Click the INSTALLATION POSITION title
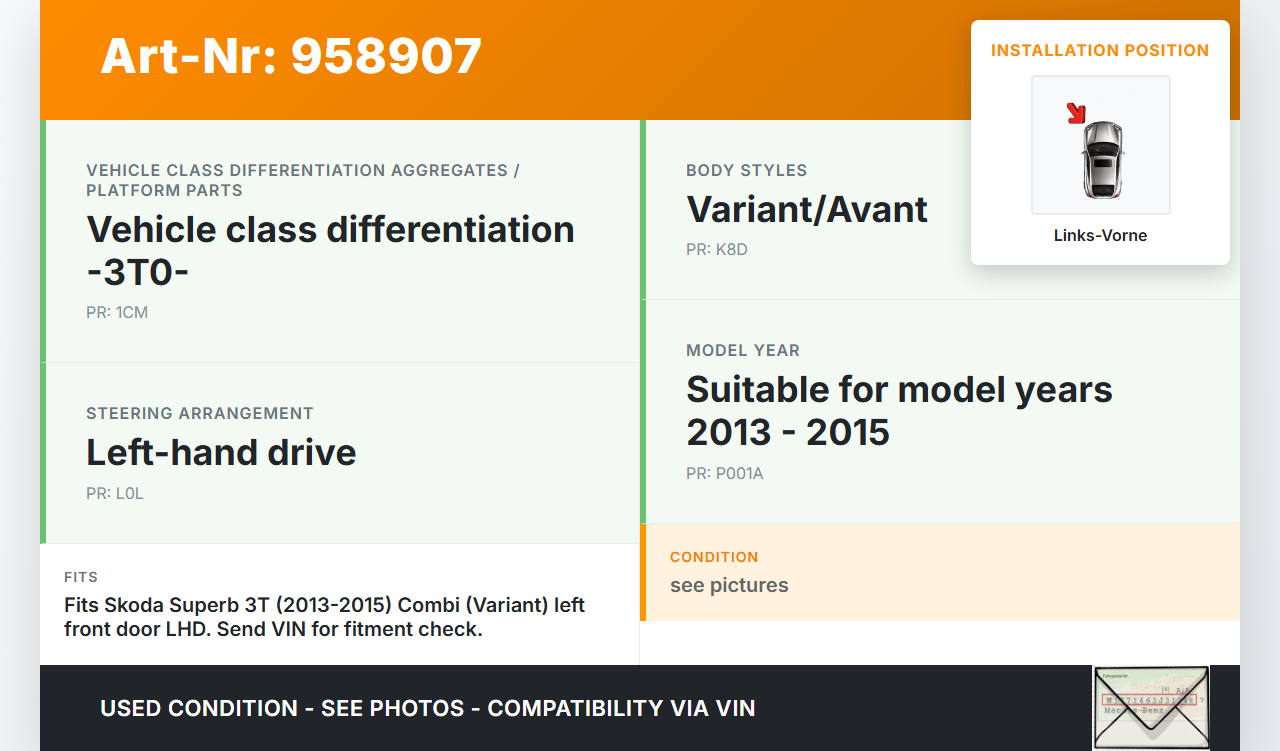 [1100, 50]
